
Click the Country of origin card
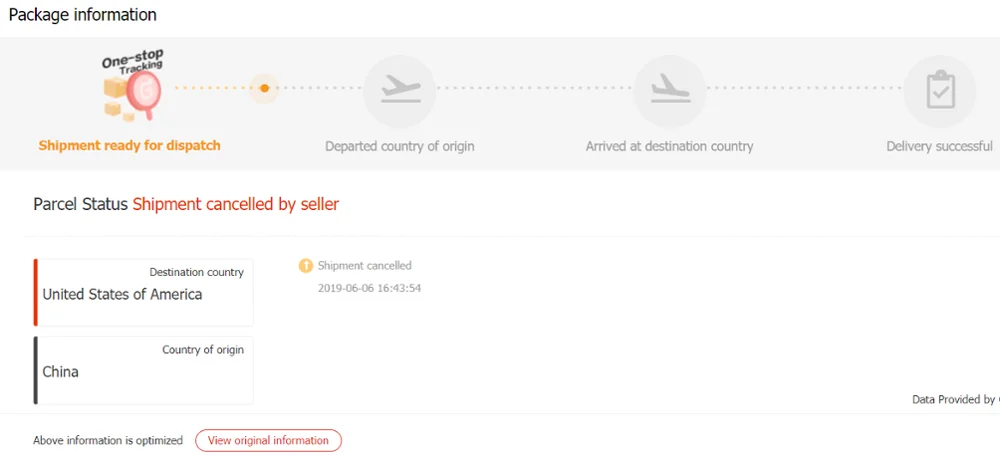point(144,370)
